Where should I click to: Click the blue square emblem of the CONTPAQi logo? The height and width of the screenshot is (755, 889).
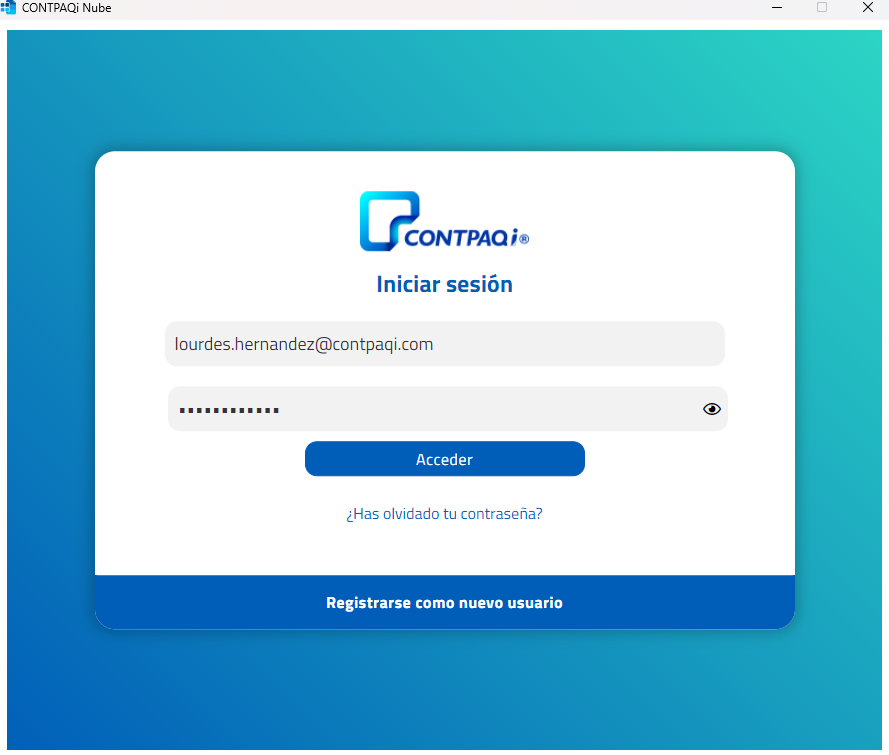pyautogui.click(x=390, y=221)
